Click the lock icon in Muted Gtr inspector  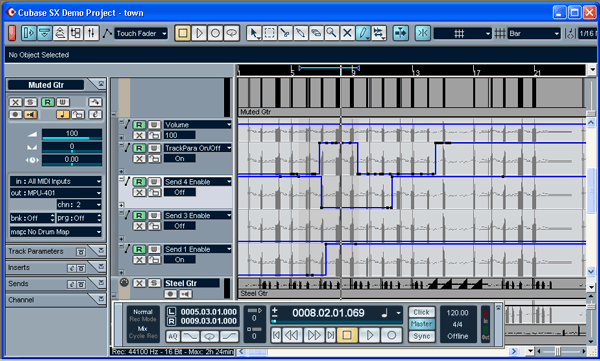79,114
